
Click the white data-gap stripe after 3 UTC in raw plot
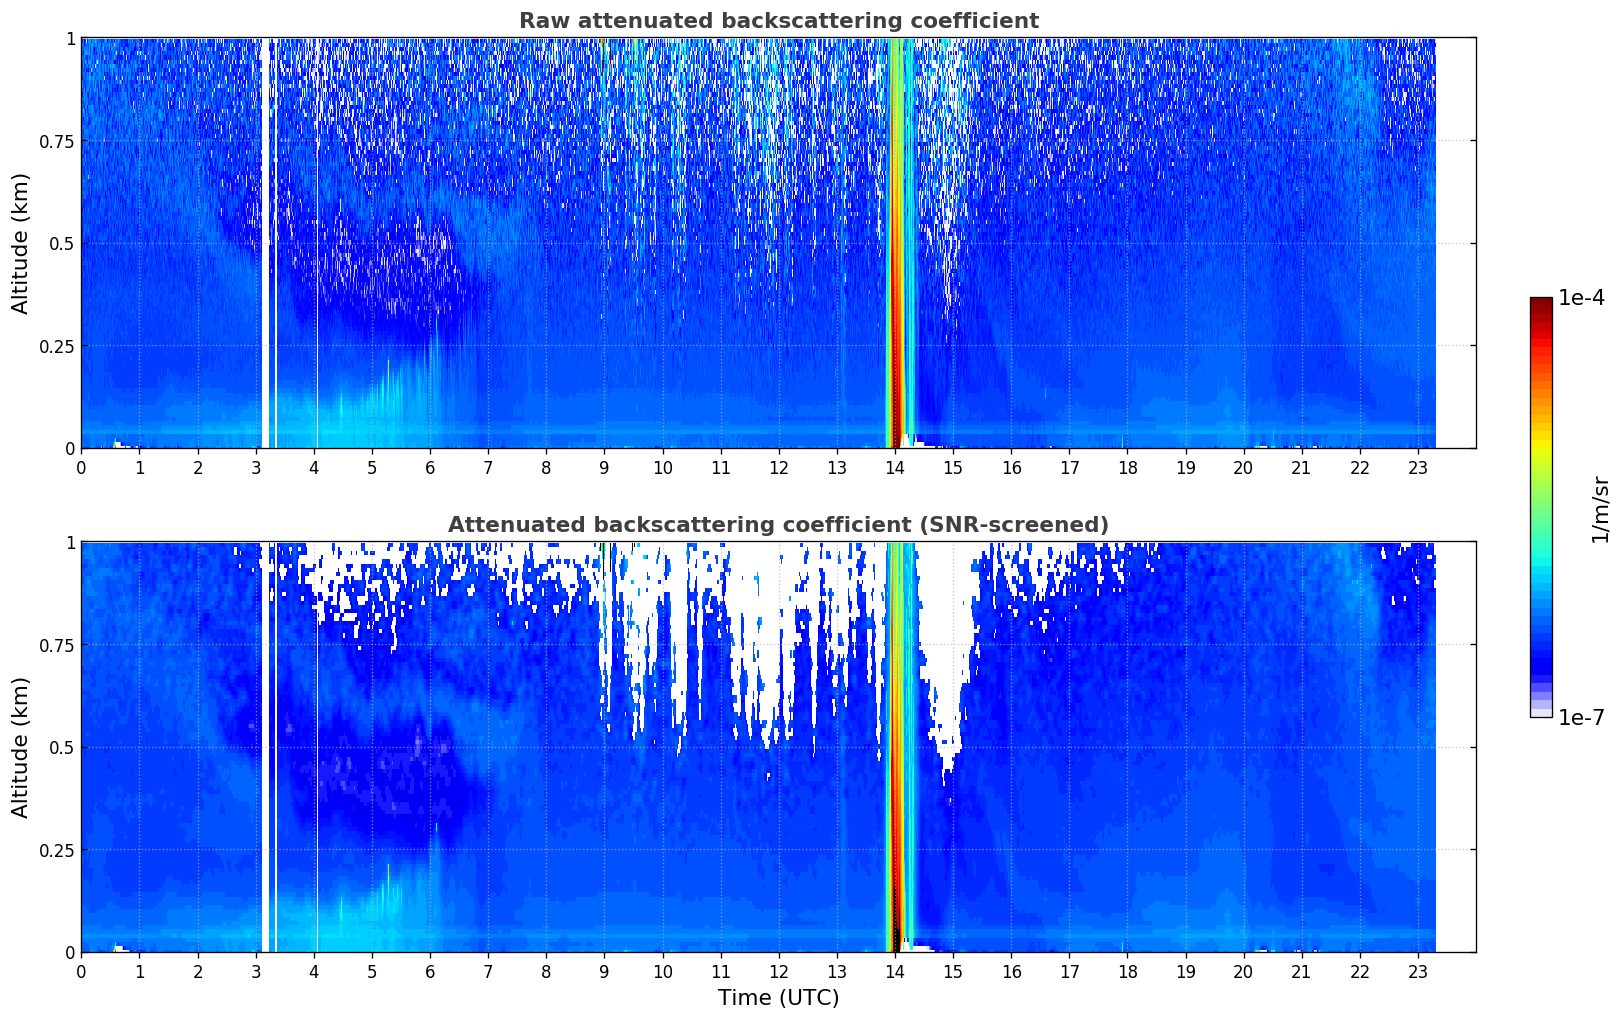tap(265, 243)
